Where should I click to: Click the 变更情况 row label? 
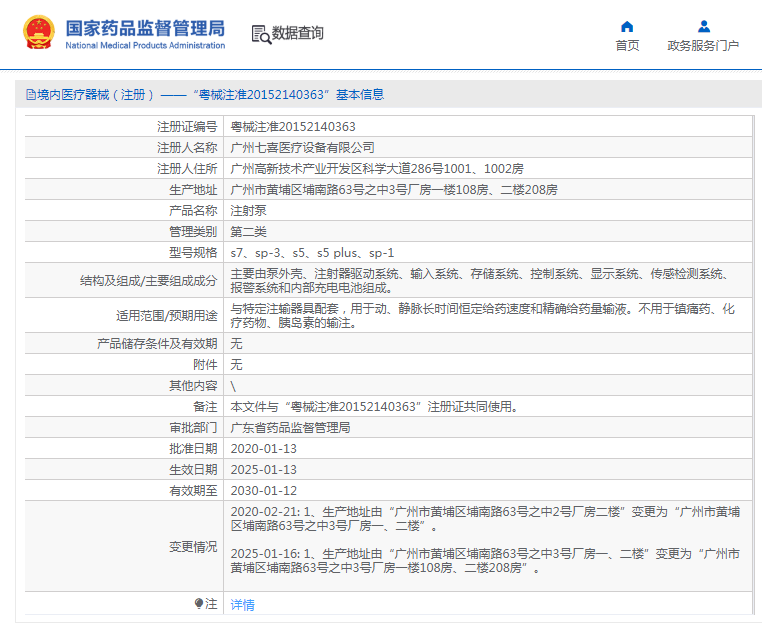click(193, 547)
